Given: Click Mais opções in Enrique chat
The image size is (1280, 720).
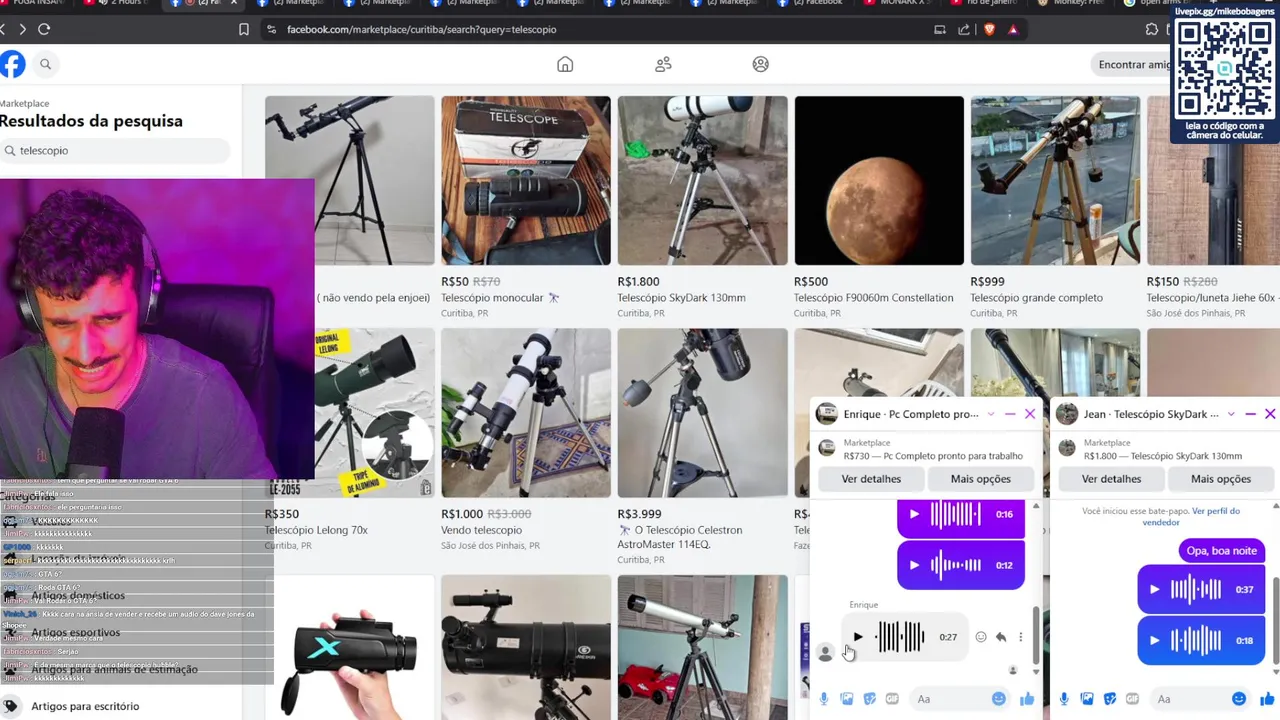Looking at the screenshot, I should 980,479.
